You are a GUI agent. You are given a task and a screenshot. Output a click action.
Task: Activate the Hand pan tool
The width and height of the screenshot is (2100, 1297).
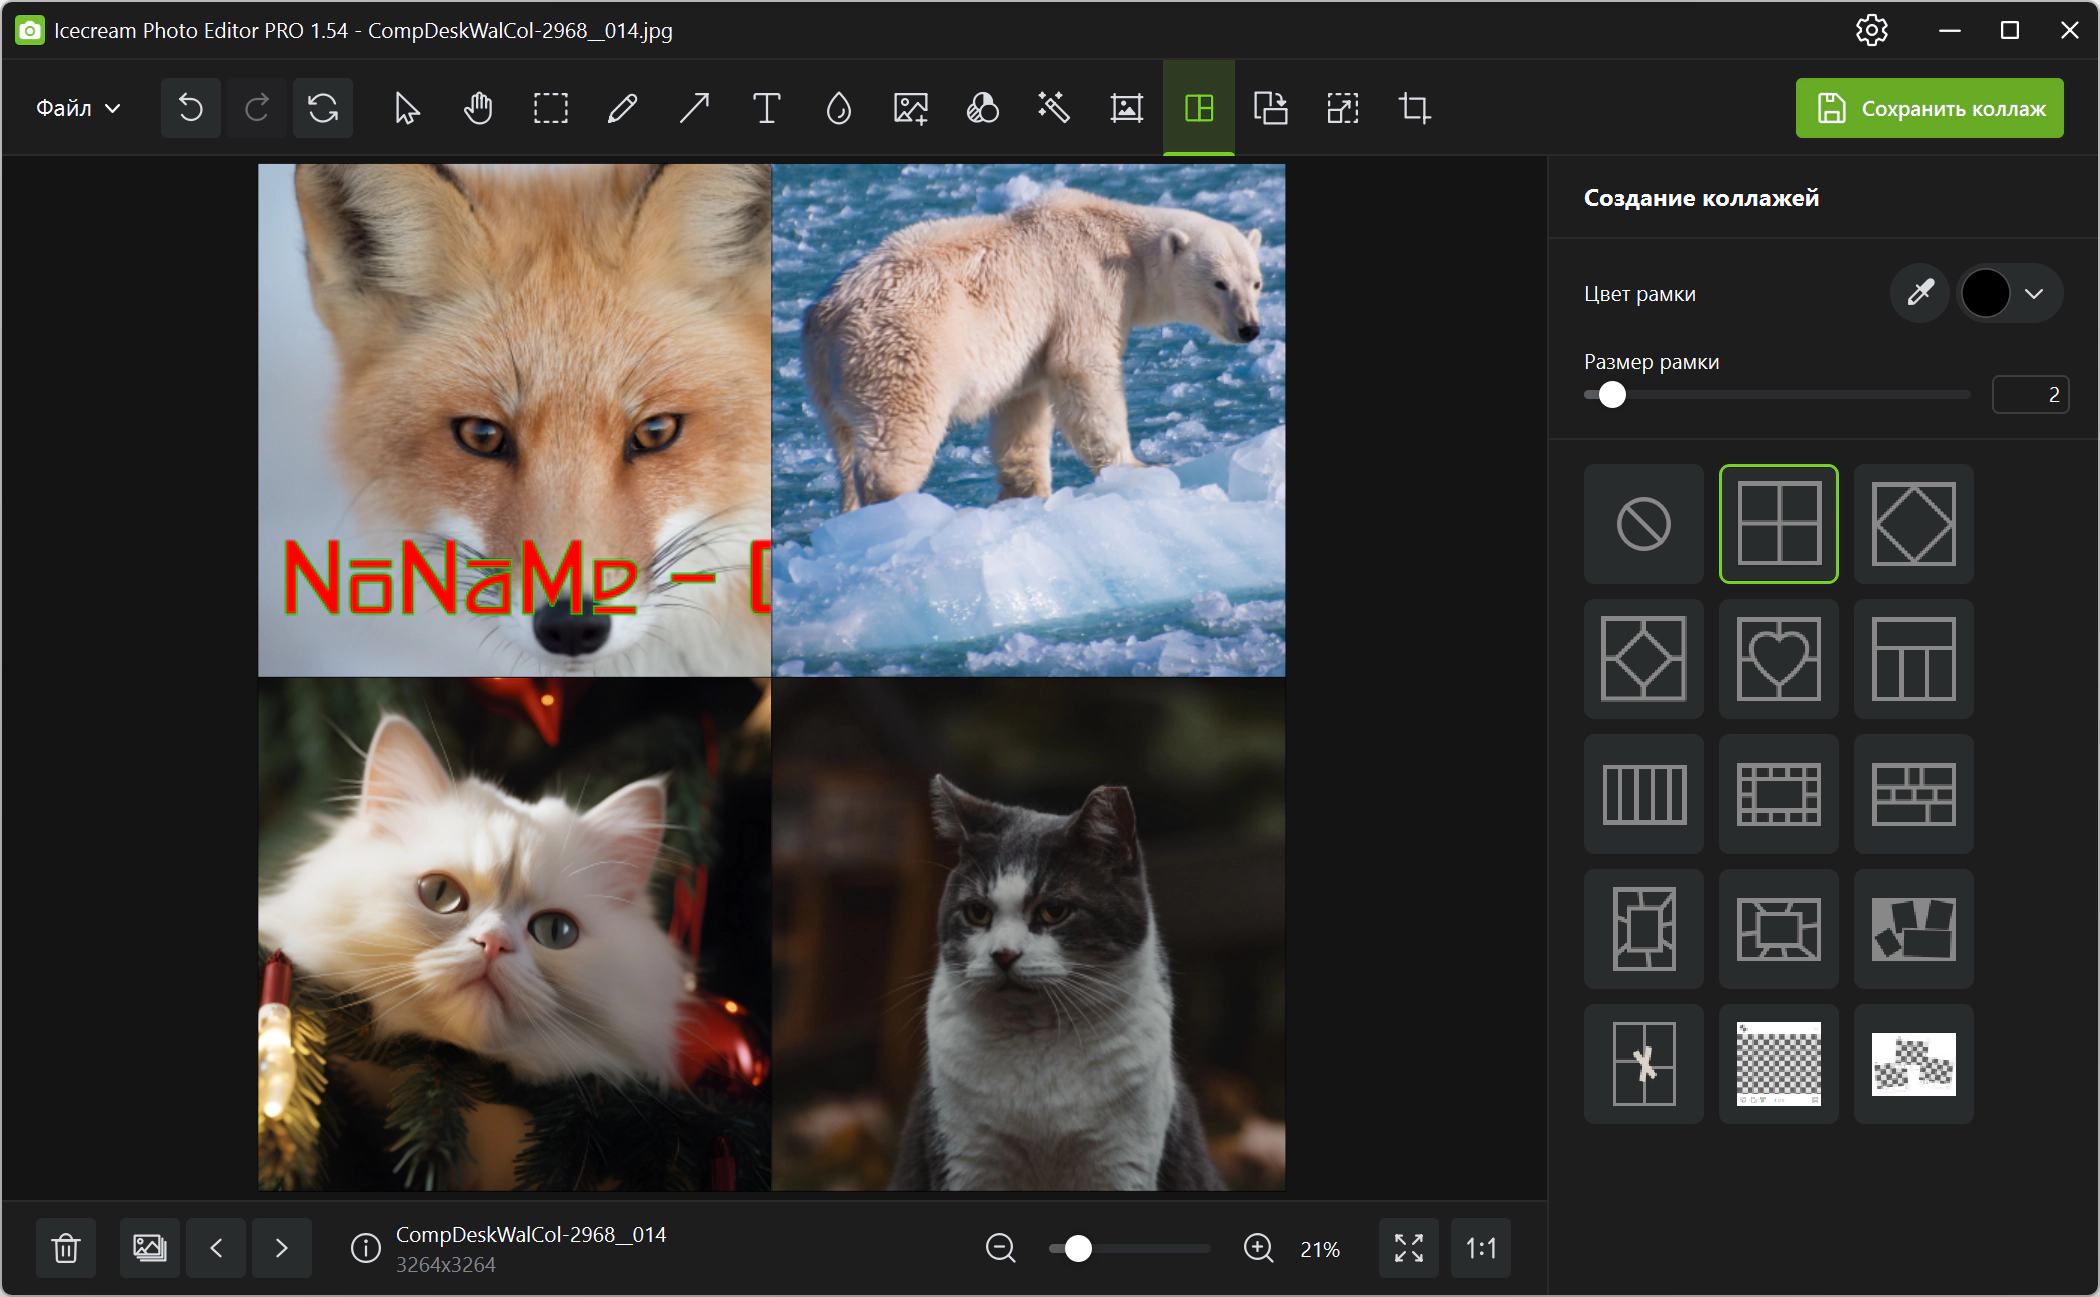(478, 108)
